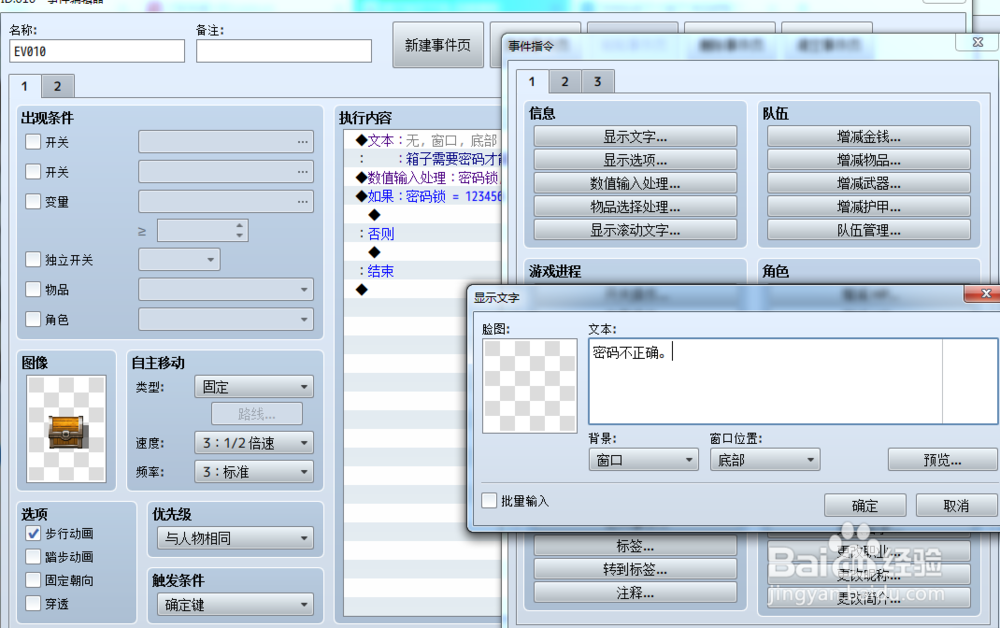Enable the 物品 condition checkbox
The image size is (1000, 628).
click(33, 289)
